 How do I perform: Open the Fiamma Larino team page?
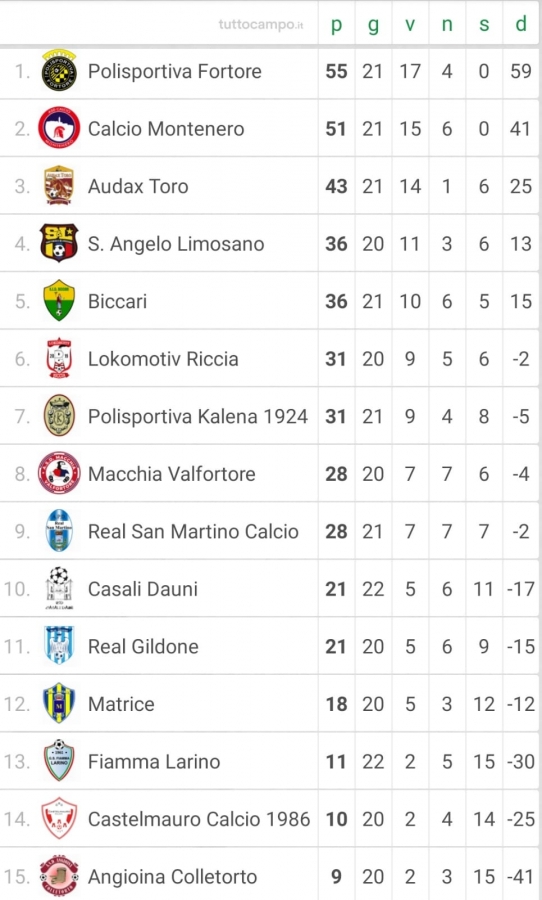[x=154, y=762]
